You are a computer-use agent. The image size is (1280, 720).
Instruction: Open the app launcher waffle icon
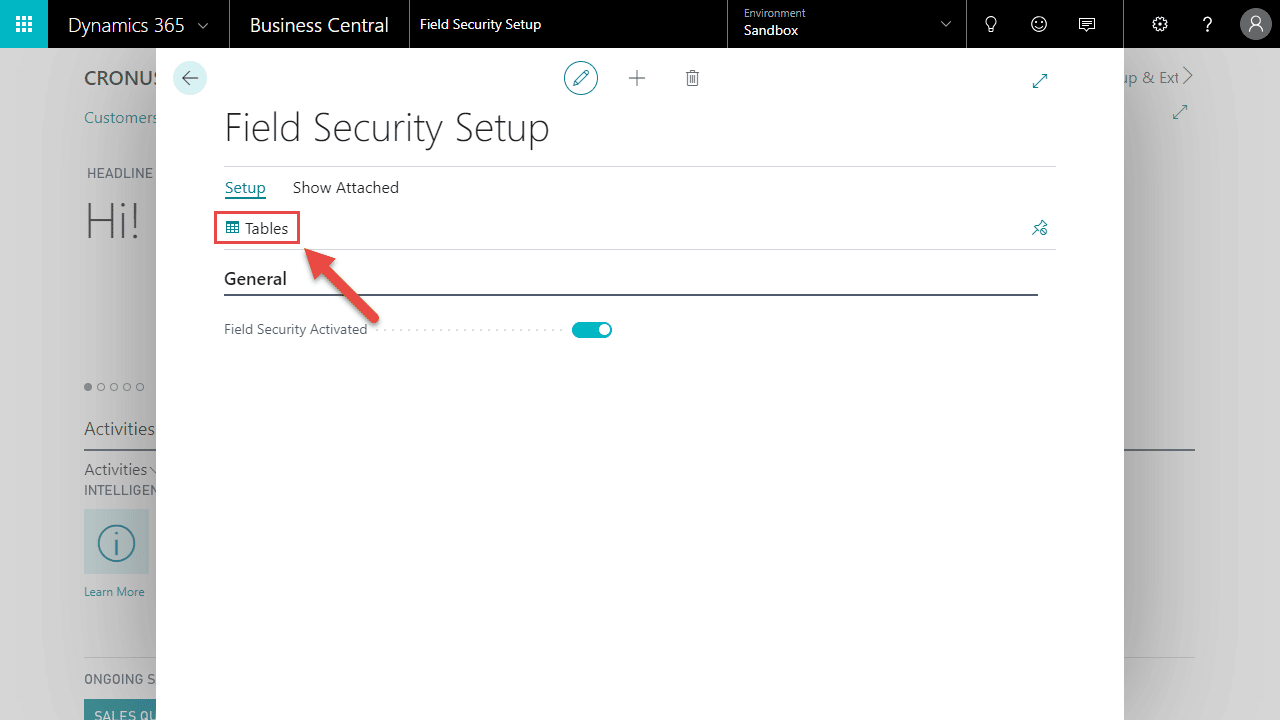[24, 24]
